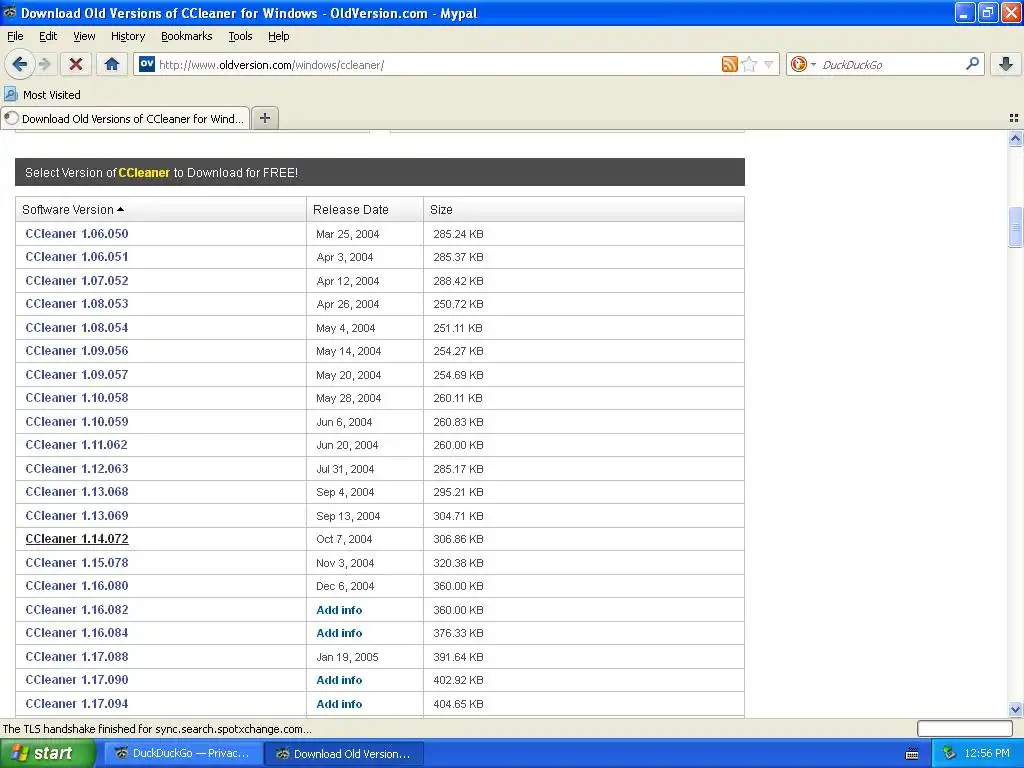Click the CCleaner name in banner heading
The image size is (1024, 768).
[x=144, y=172]
